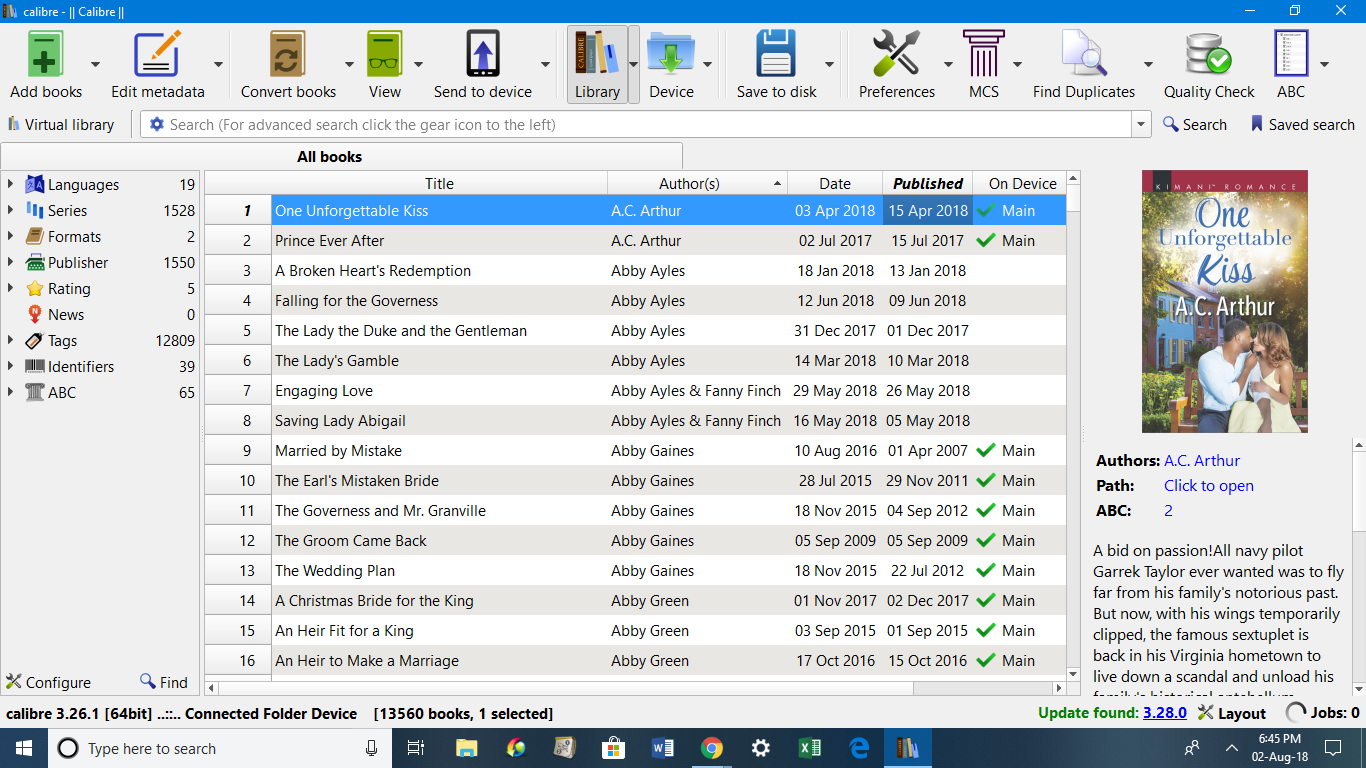Expand the ABC category in tag browser
The width and height of the screenshot is (1366, 768).
[10, 392]
